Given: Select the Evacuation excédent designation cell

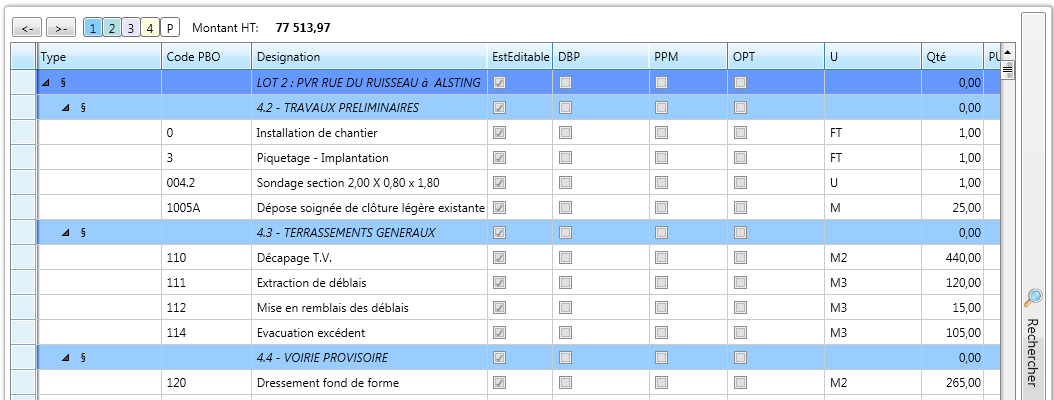Looking at the screenshot, I should point(369,332).
